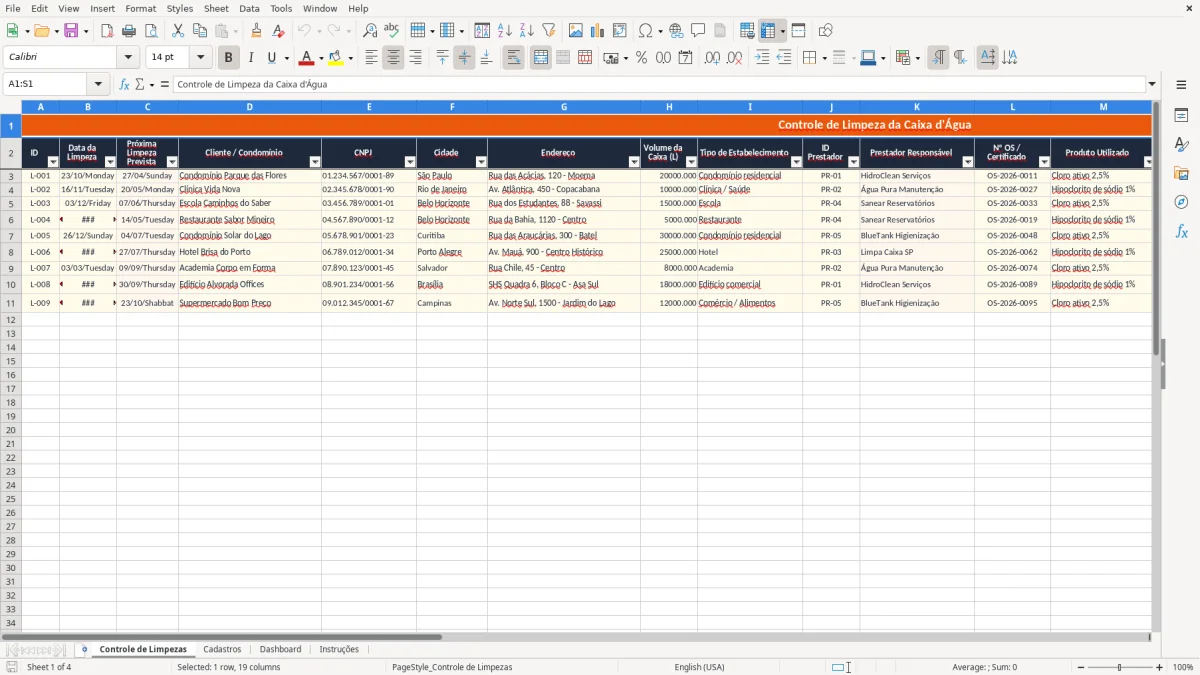Open the Insert menu
The height and width of the screenshot is (675, 1200).
[102, 8]
